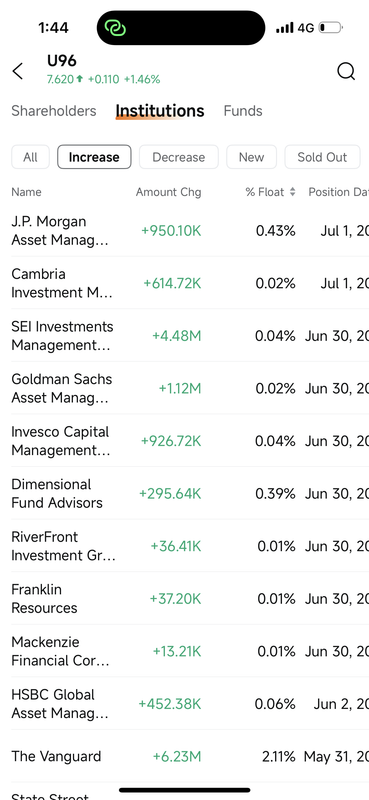Image resolution: width=369 pixels, height=800 pixels.
Task: Tap the Sold Out filter chip
Action: coord(322,157)
